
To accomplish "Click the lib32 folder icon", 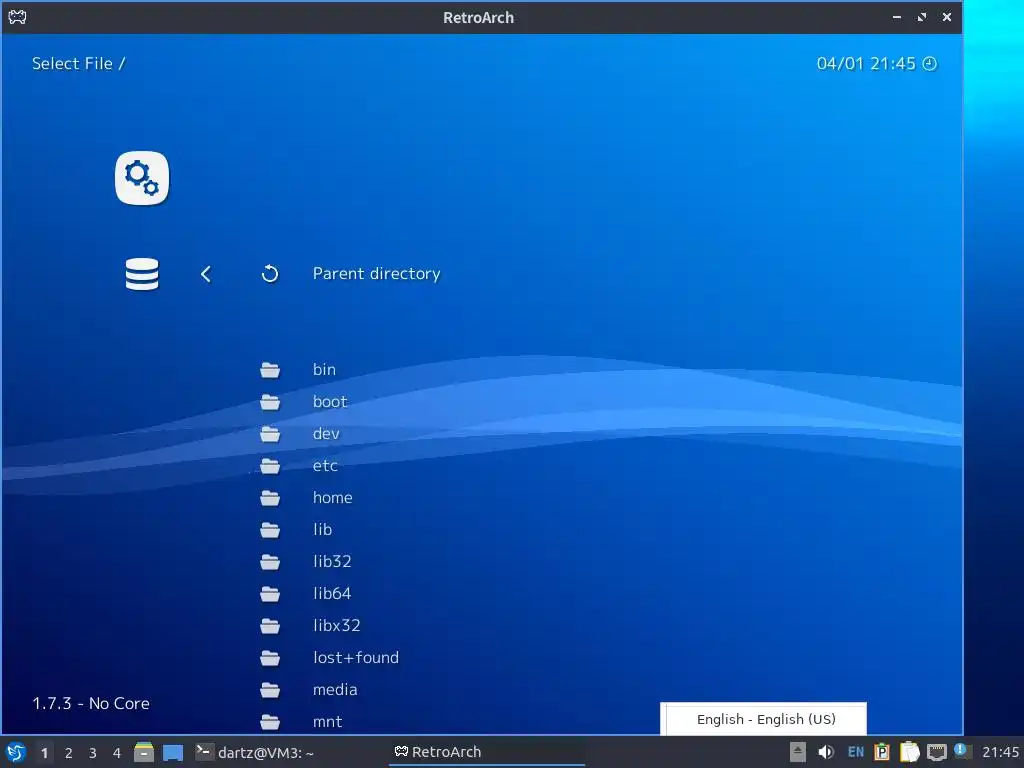I will [x=270, y=562].
